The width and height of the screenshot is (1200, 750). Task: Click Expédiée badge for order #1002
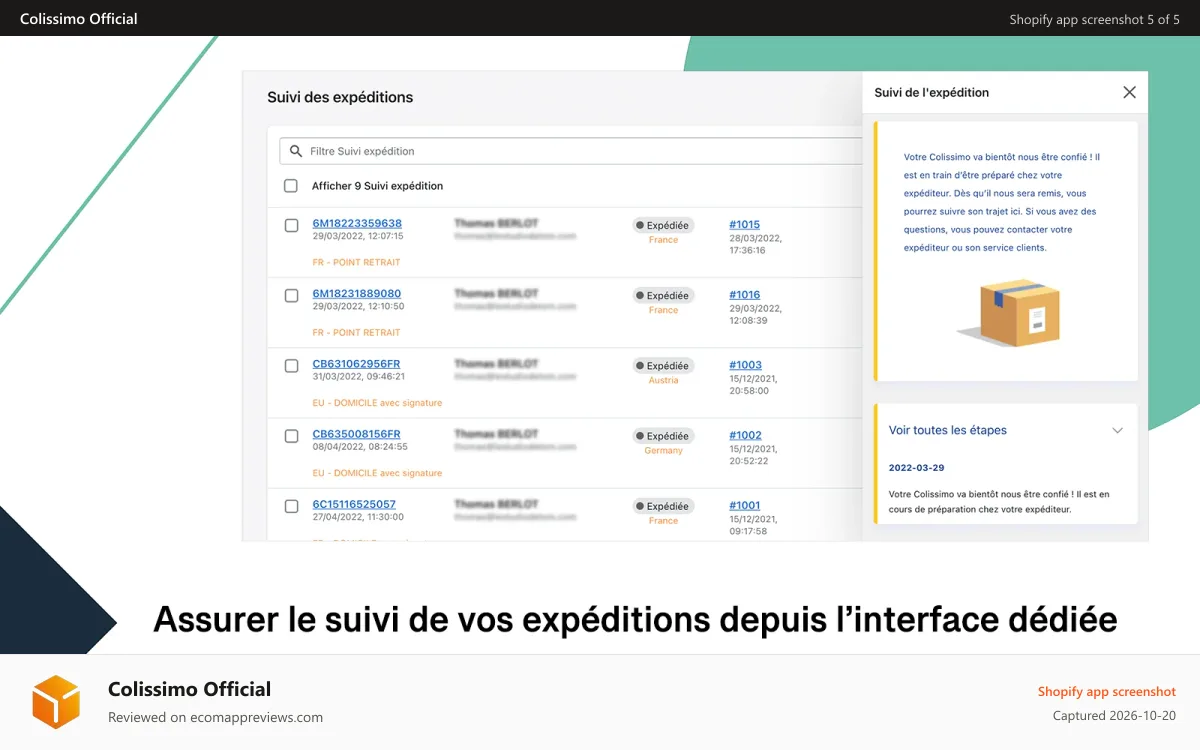click(663, 436)
